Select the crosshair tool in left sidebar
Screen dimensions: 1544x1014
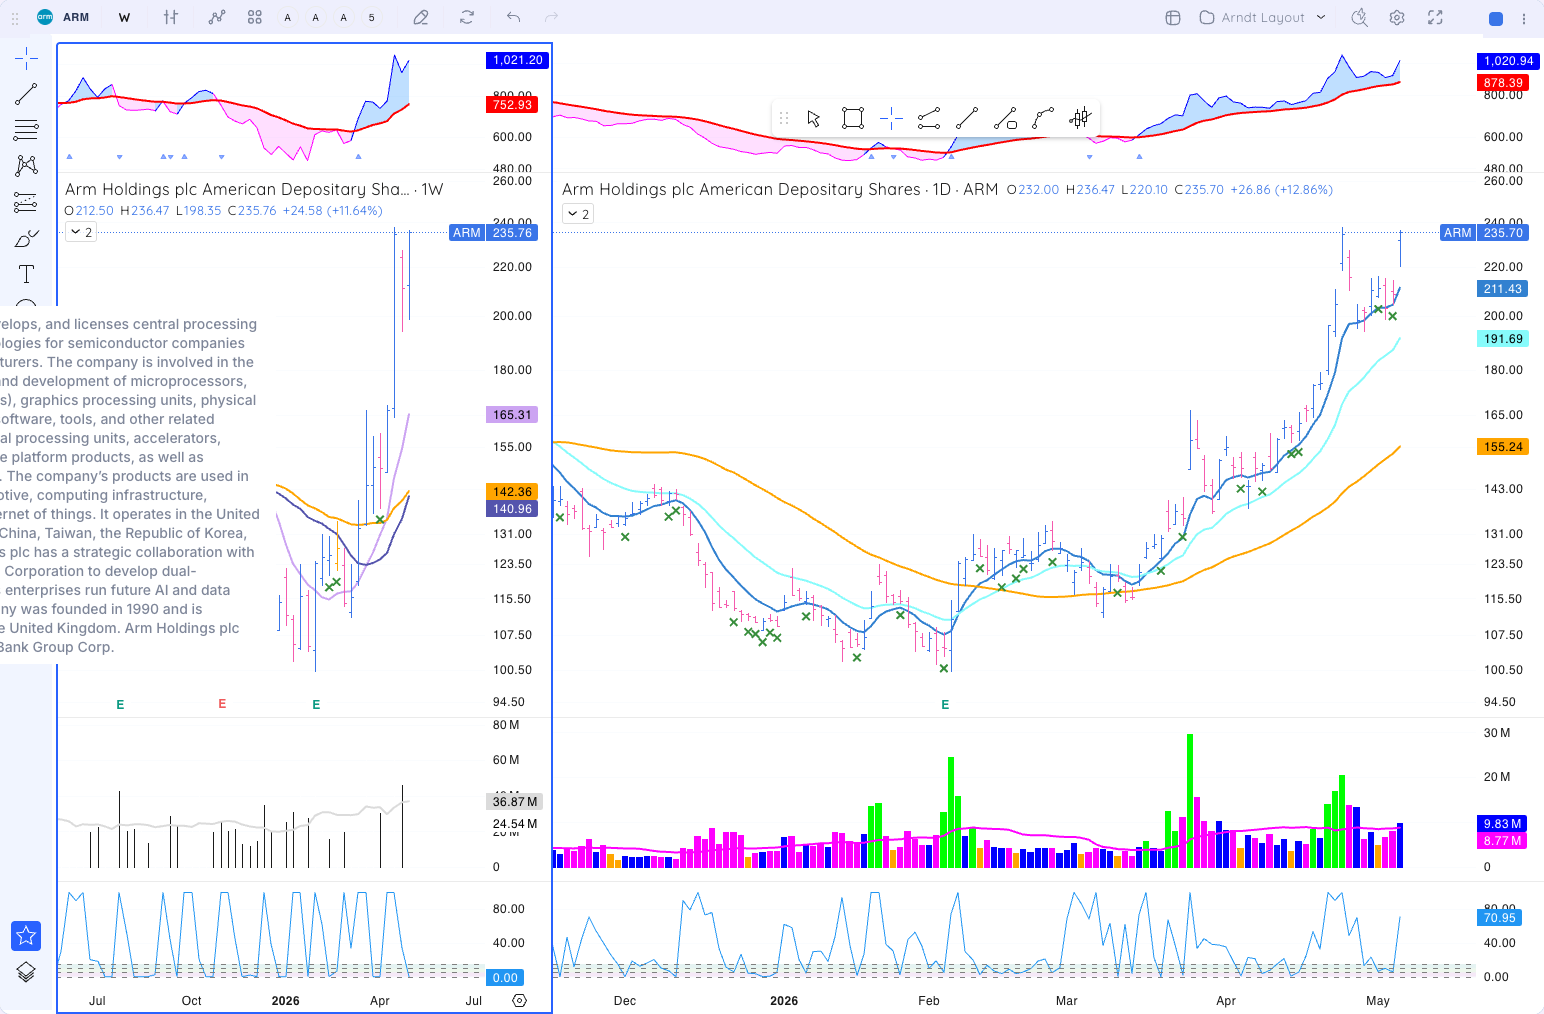[x=26, y=58]
